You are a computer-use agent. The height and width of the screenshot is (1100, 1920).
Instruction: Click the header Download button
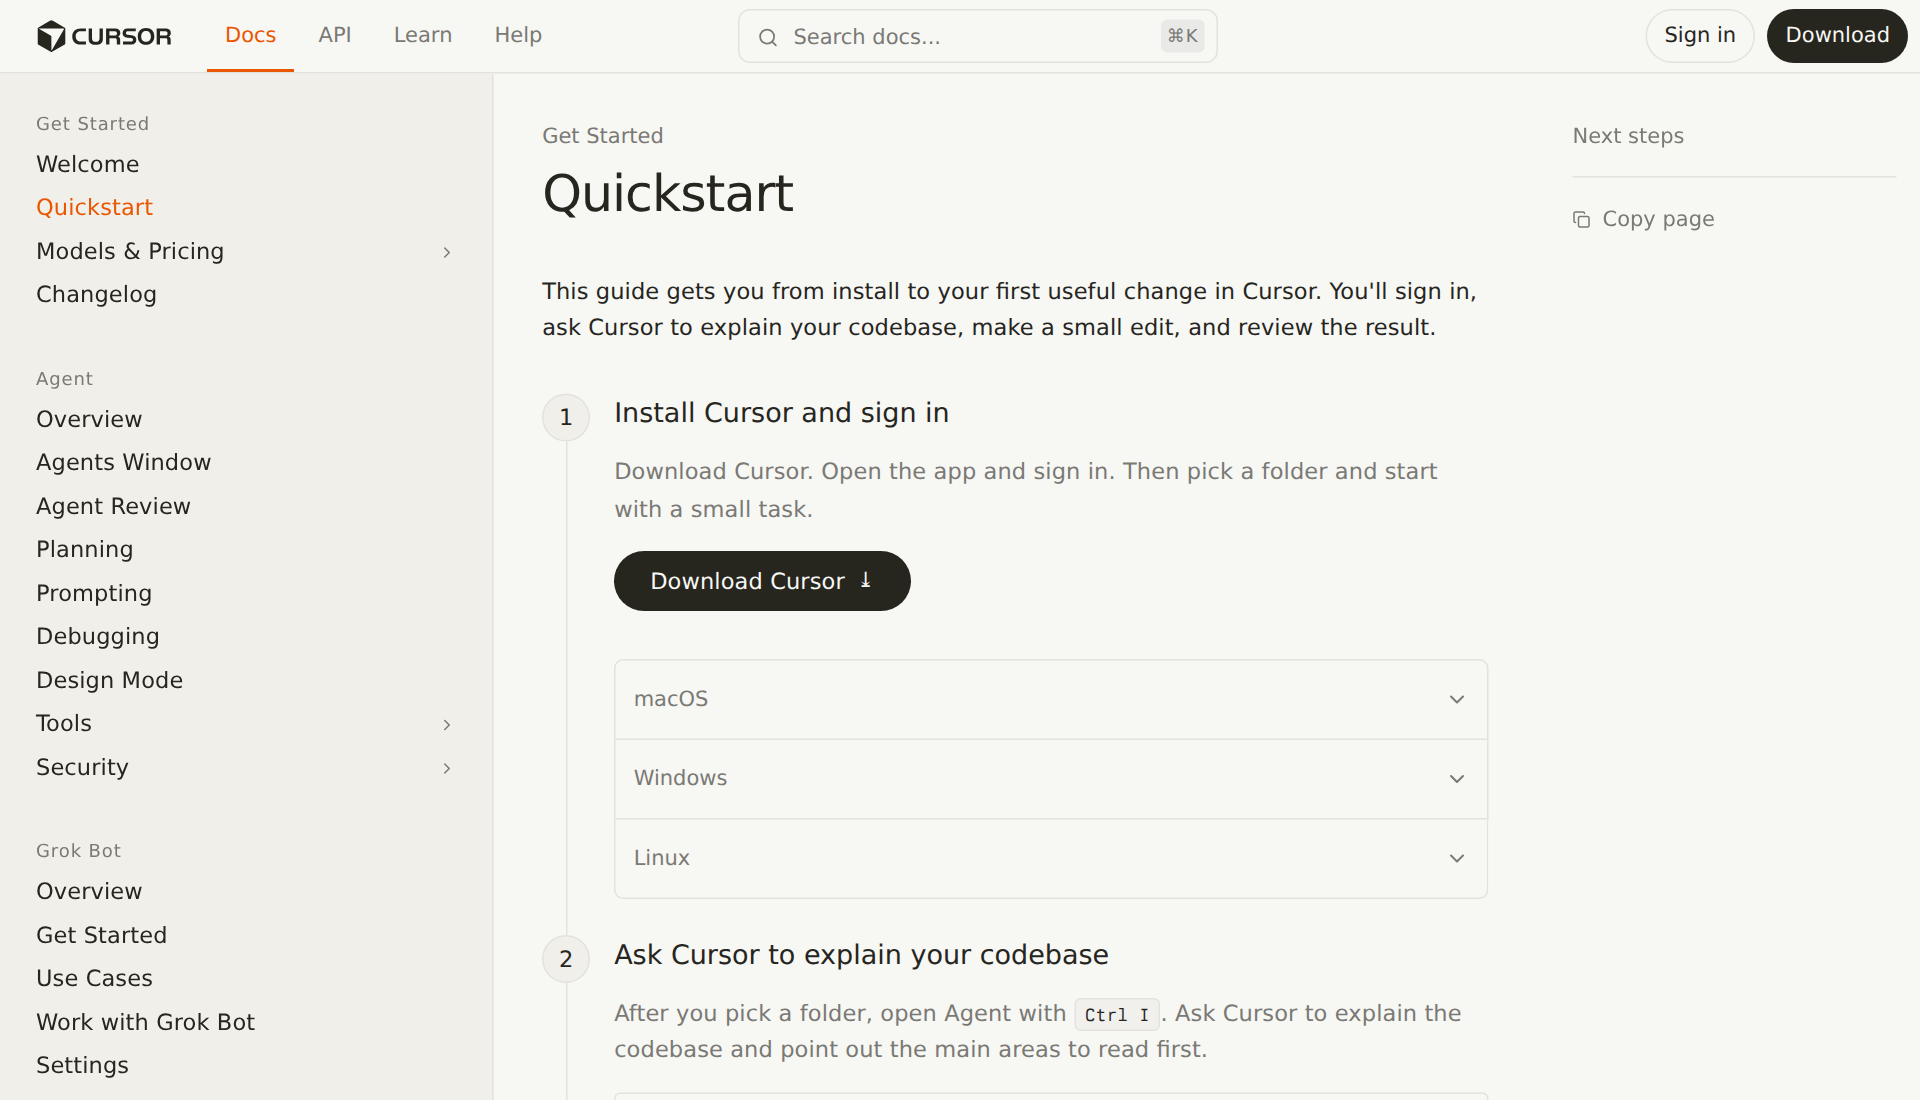[1837, 35]
